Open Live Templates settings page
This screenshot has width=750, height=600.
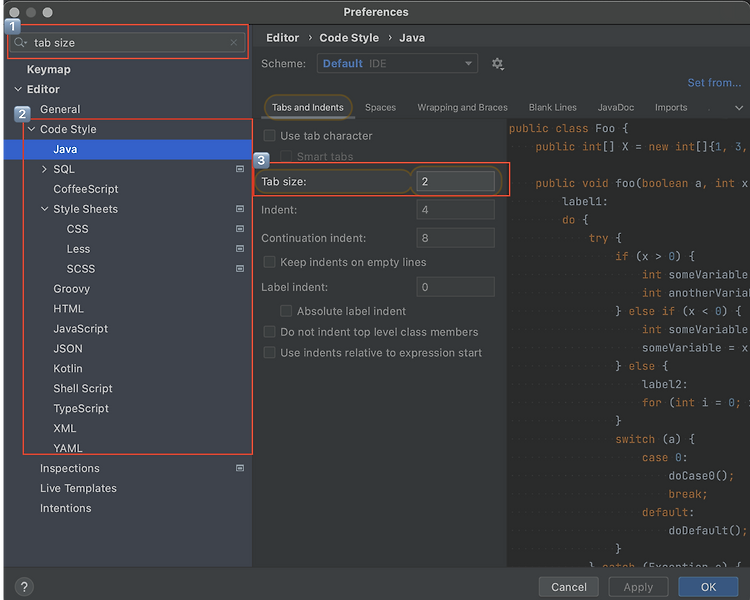pyautogui.click(x=78, y=488)
